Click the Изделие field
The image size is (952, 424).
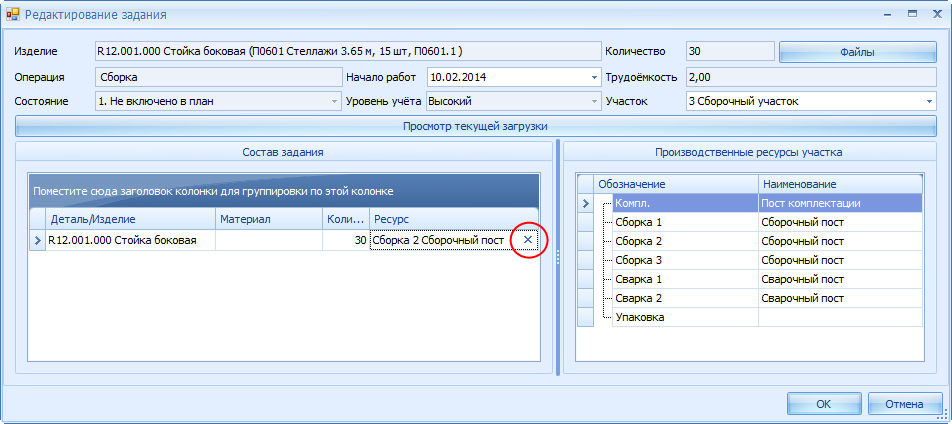point(348,52)
